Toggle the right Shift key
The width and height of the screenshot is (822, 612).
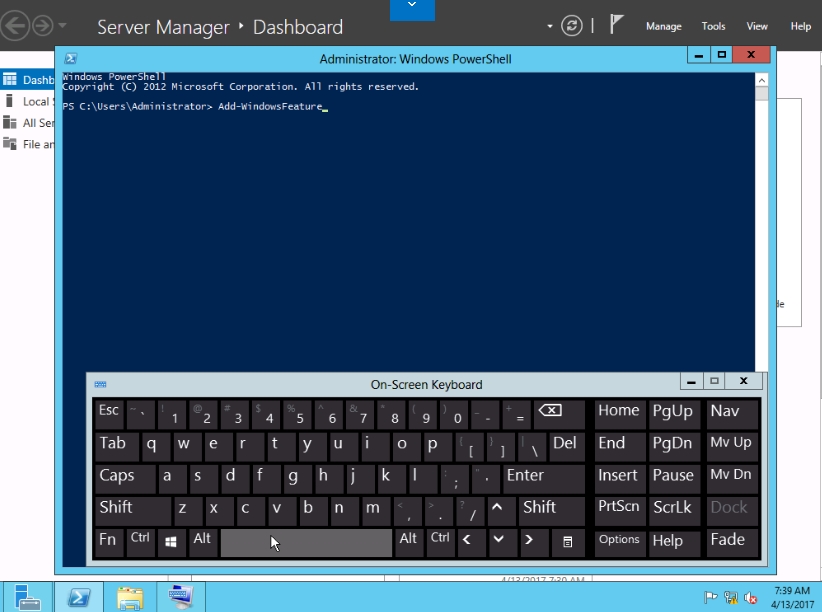(551, 510)
